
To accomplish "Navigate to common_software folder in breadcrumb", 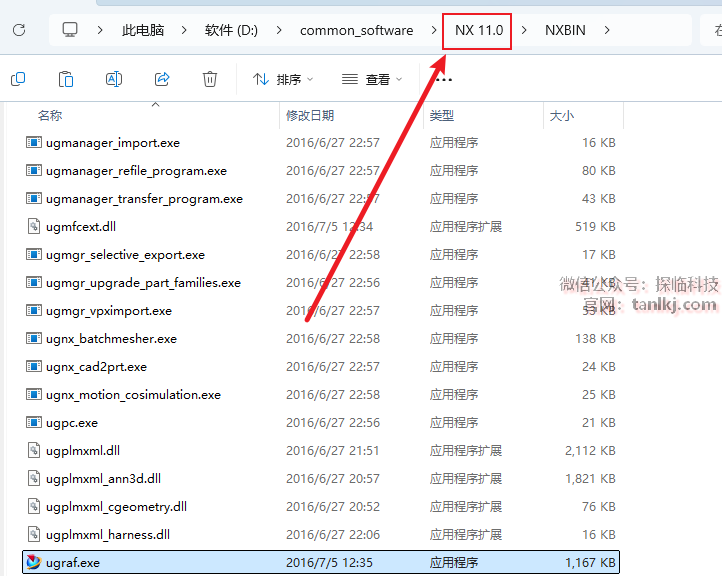I will [356, 30].
